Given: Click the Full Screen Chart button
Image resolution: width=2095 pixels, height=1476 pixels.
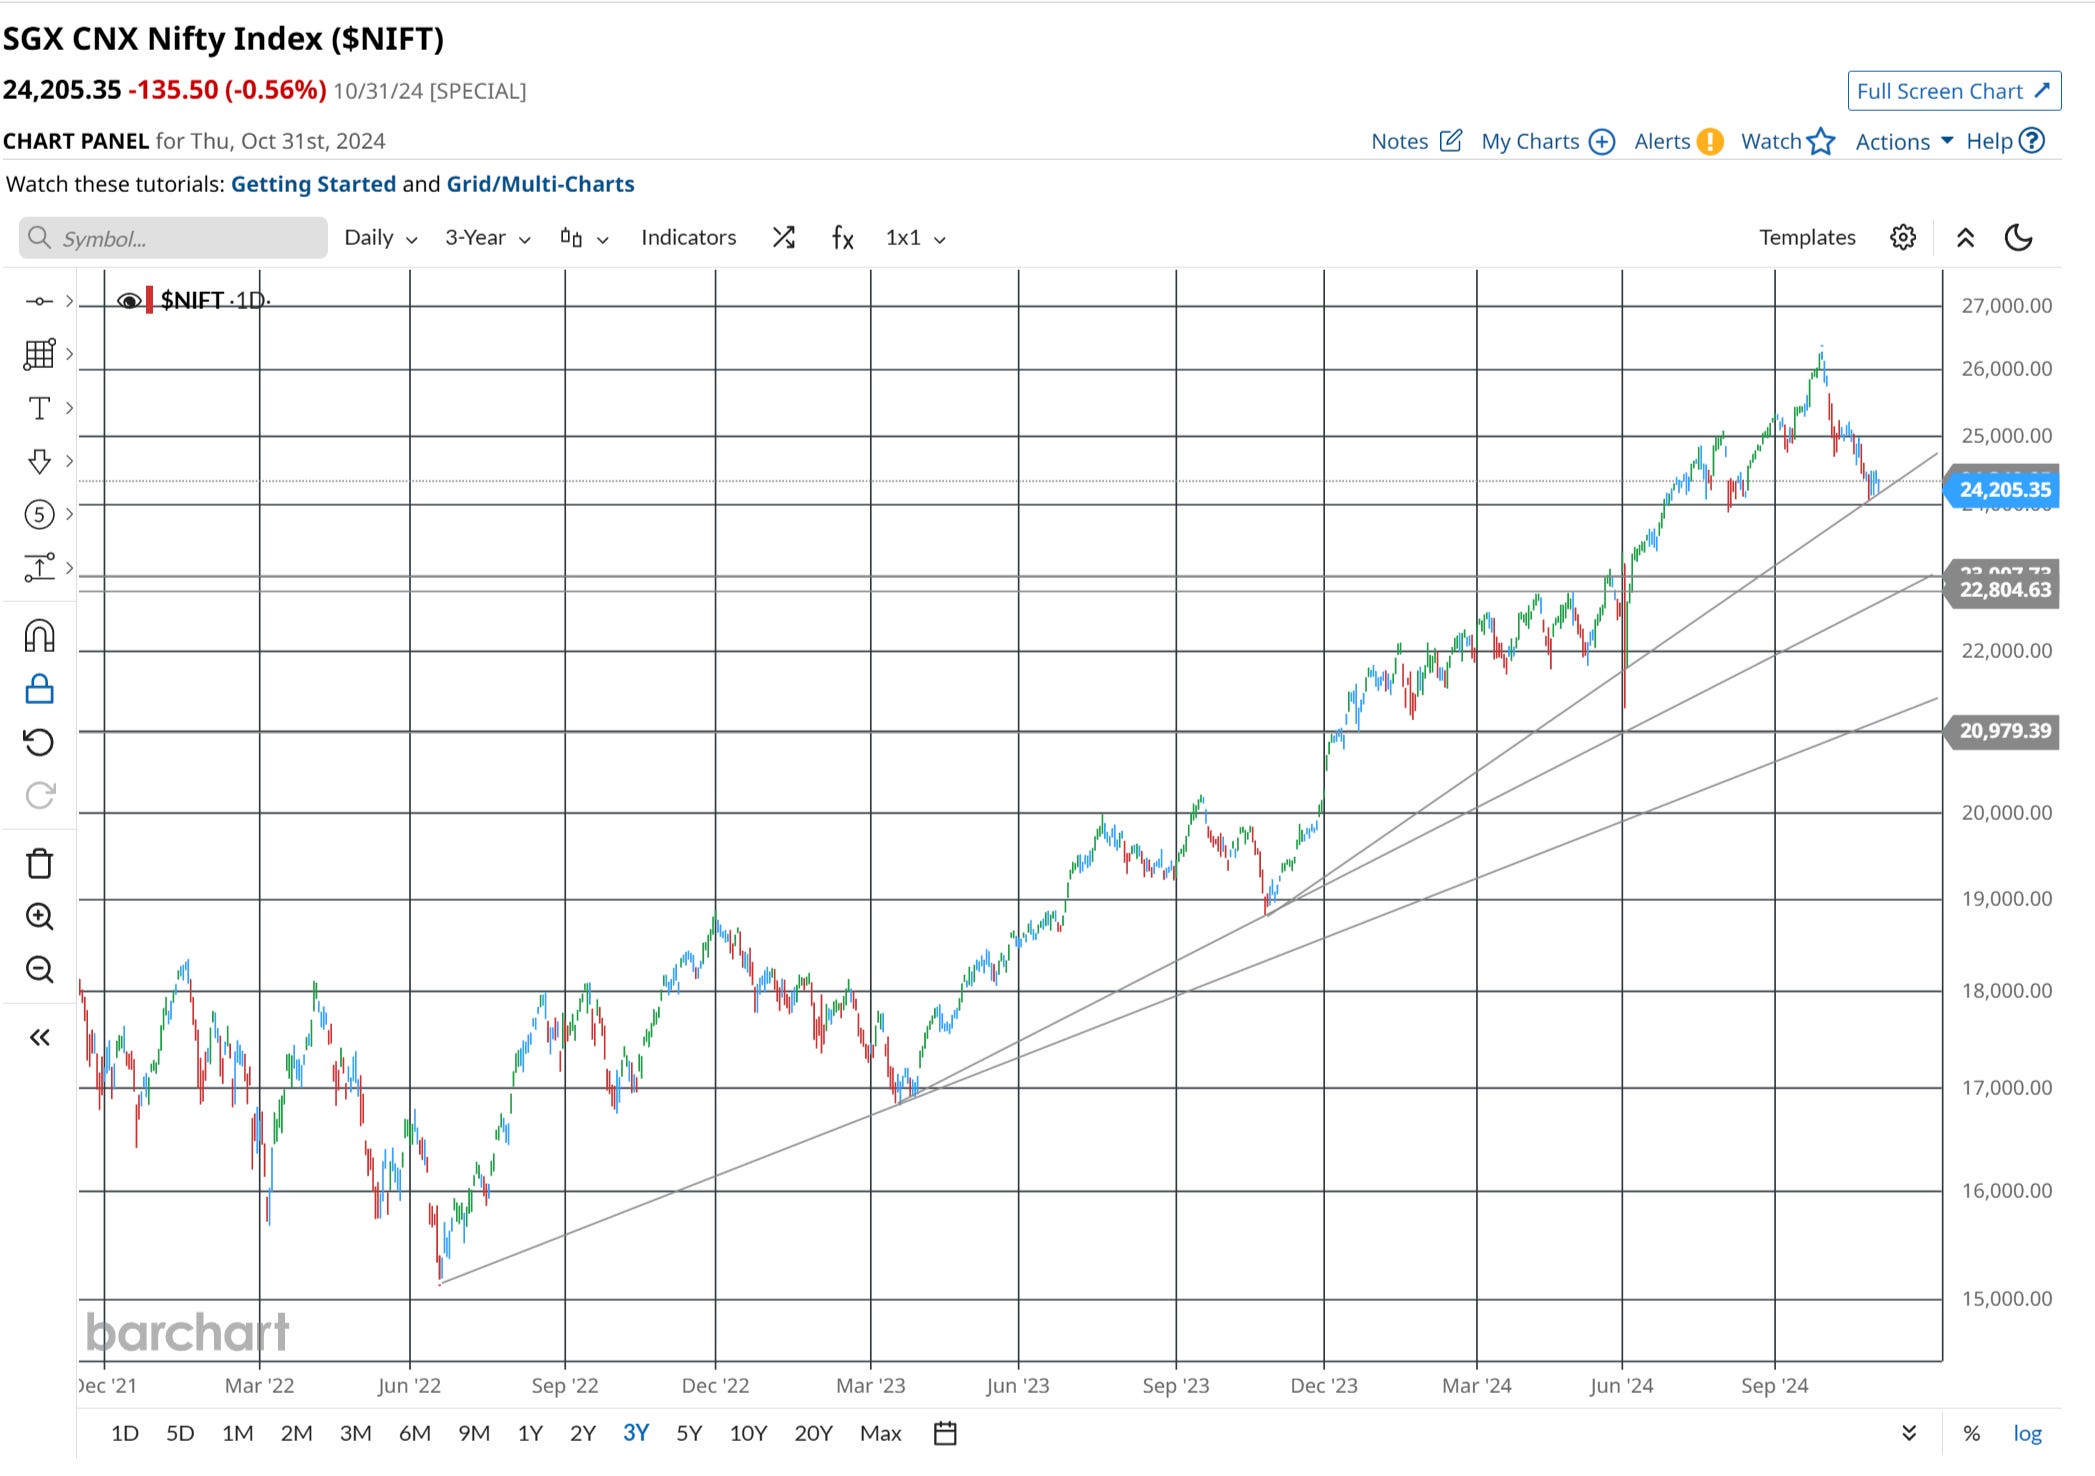Looking at the screenshot, I should coord(1953,91).
